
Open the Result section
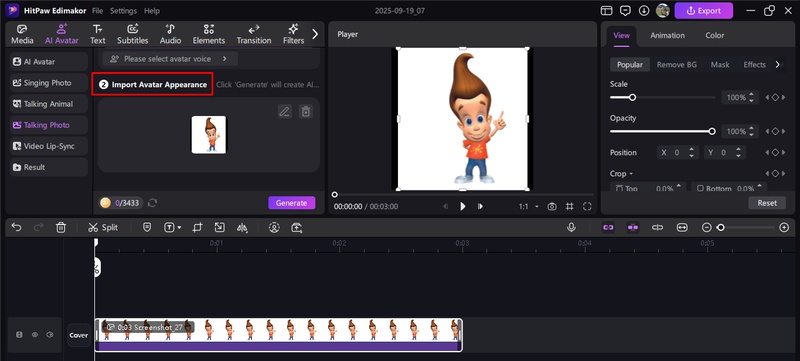[49, 167]
